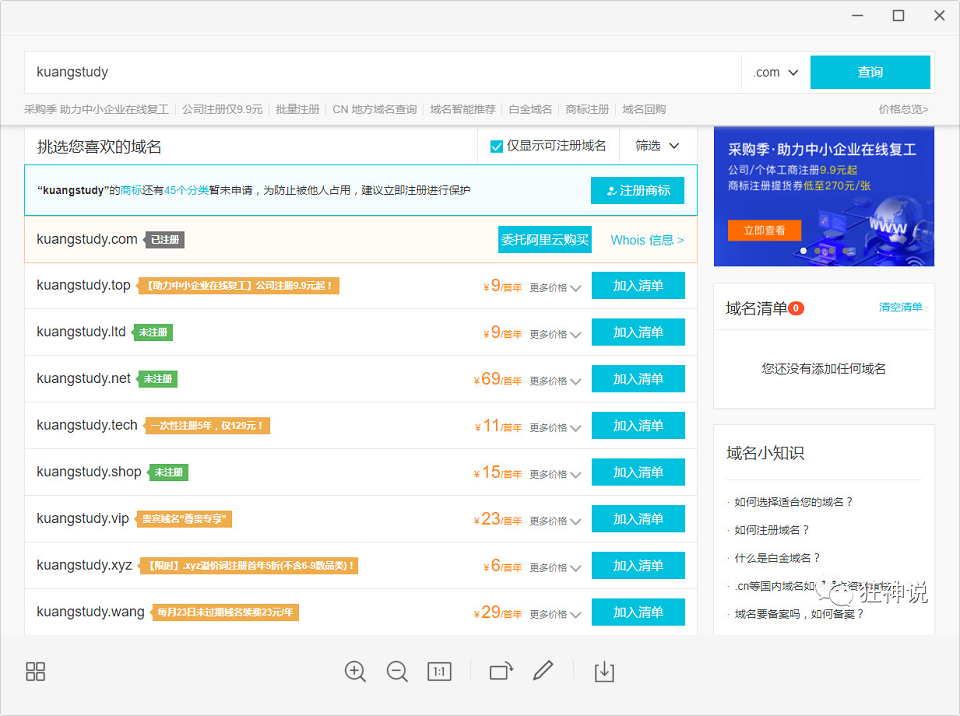The height and width of the screenshot is (716, 960).
Task: Expand the 筛选 filter dropdown
Action: pyautogui.click(x=658, y=146)
